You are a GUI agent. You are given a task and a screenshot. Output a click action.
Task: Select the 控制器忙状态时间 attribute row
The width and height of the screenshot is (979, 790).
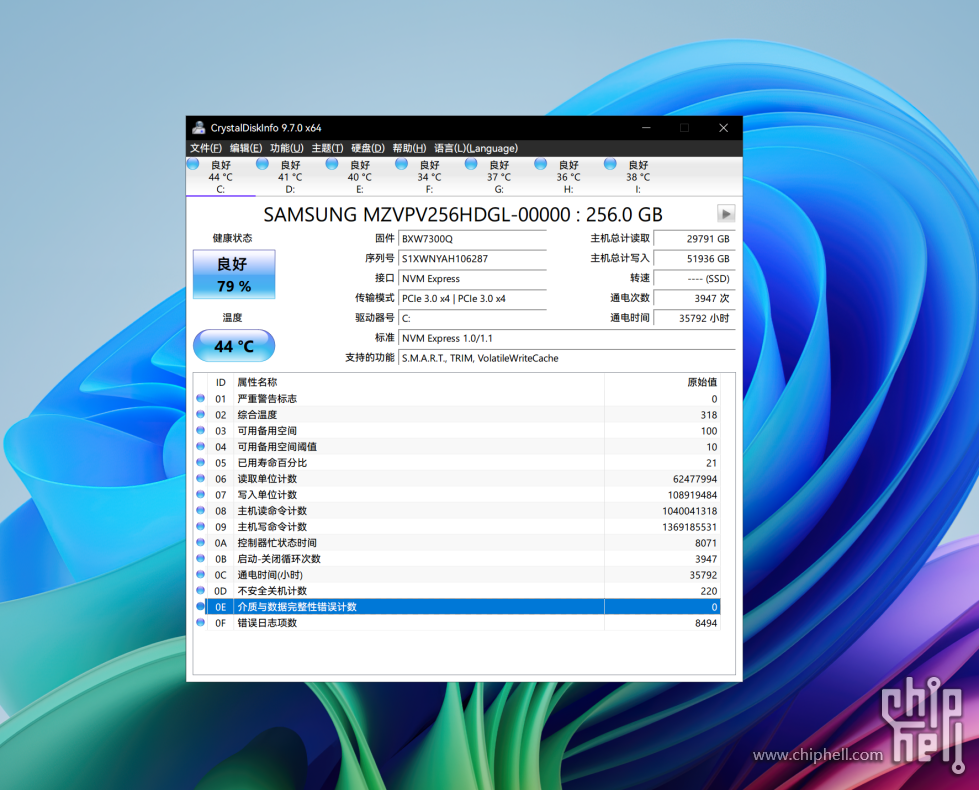[463, 543]
